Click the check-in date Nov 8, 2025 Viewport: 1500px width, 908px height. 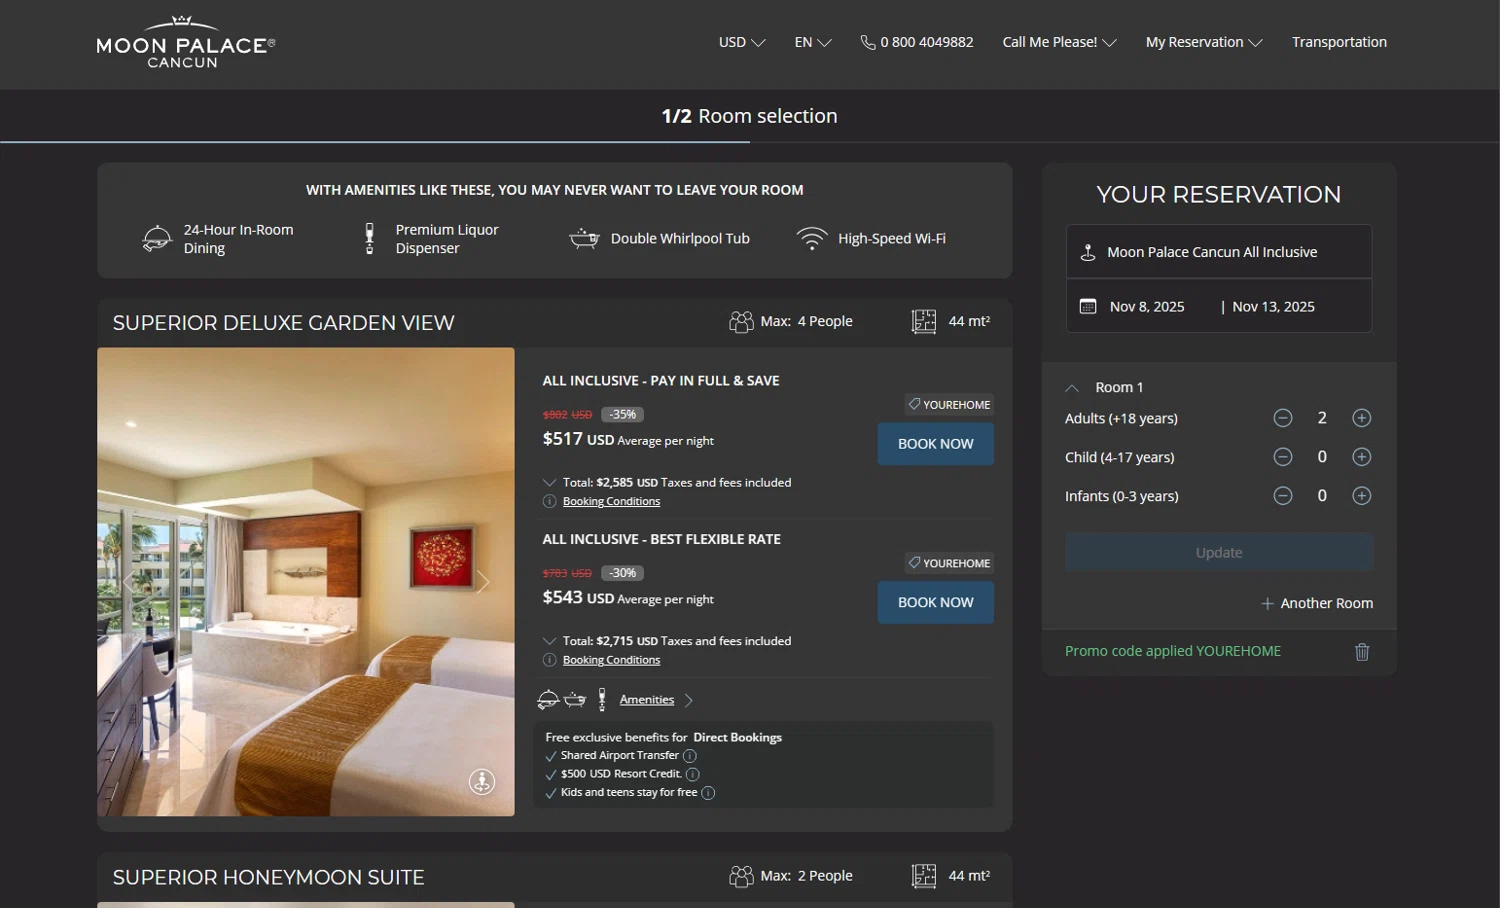pyautogui.click(x=1147, y=307)
